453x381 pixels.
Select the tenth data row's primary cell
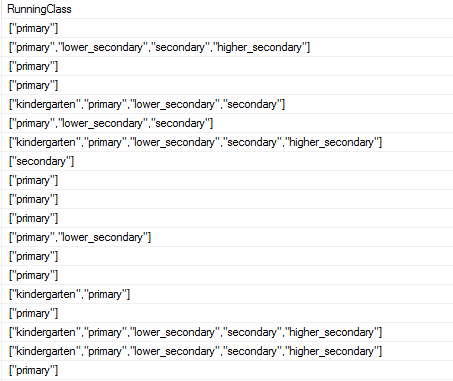click(x=227, y=199)
